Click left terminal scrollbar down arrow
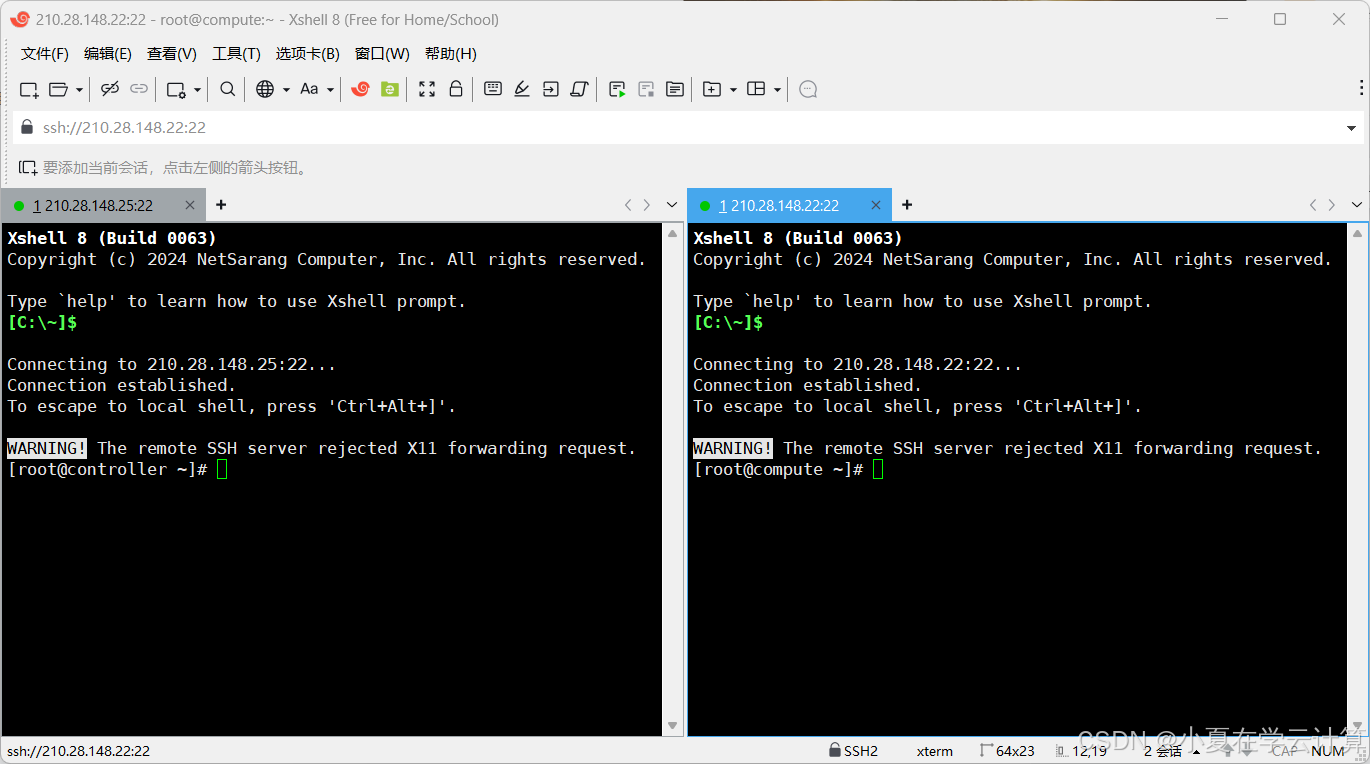The image size is (1370, 764). click(x=672, y=726)
